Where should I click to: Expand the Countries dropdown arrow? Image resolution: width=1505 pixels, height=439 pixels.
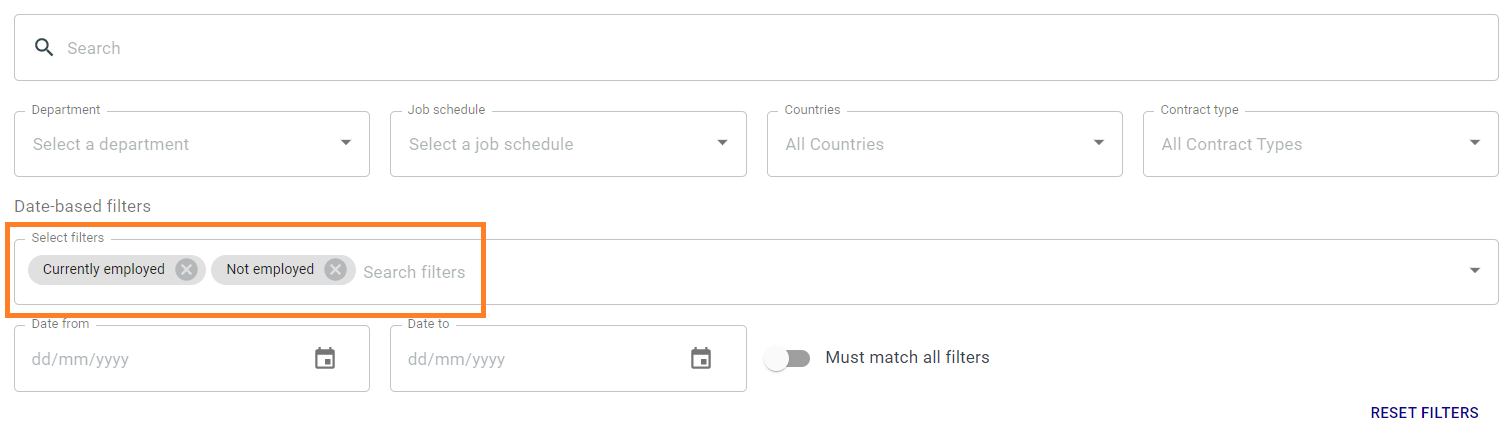tap(1099, 143)
